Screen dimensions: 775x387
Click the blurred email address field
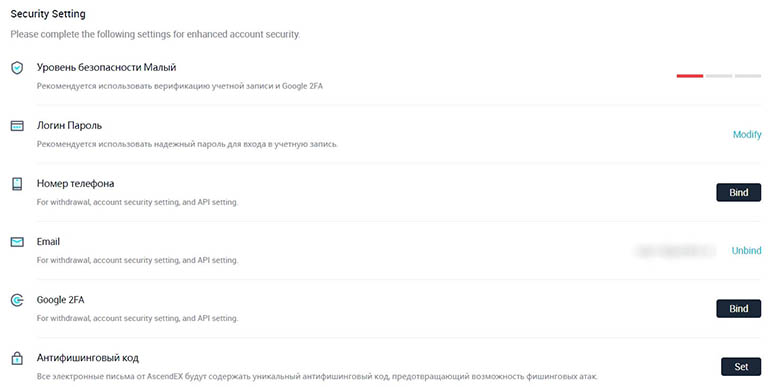pos(675,251)
